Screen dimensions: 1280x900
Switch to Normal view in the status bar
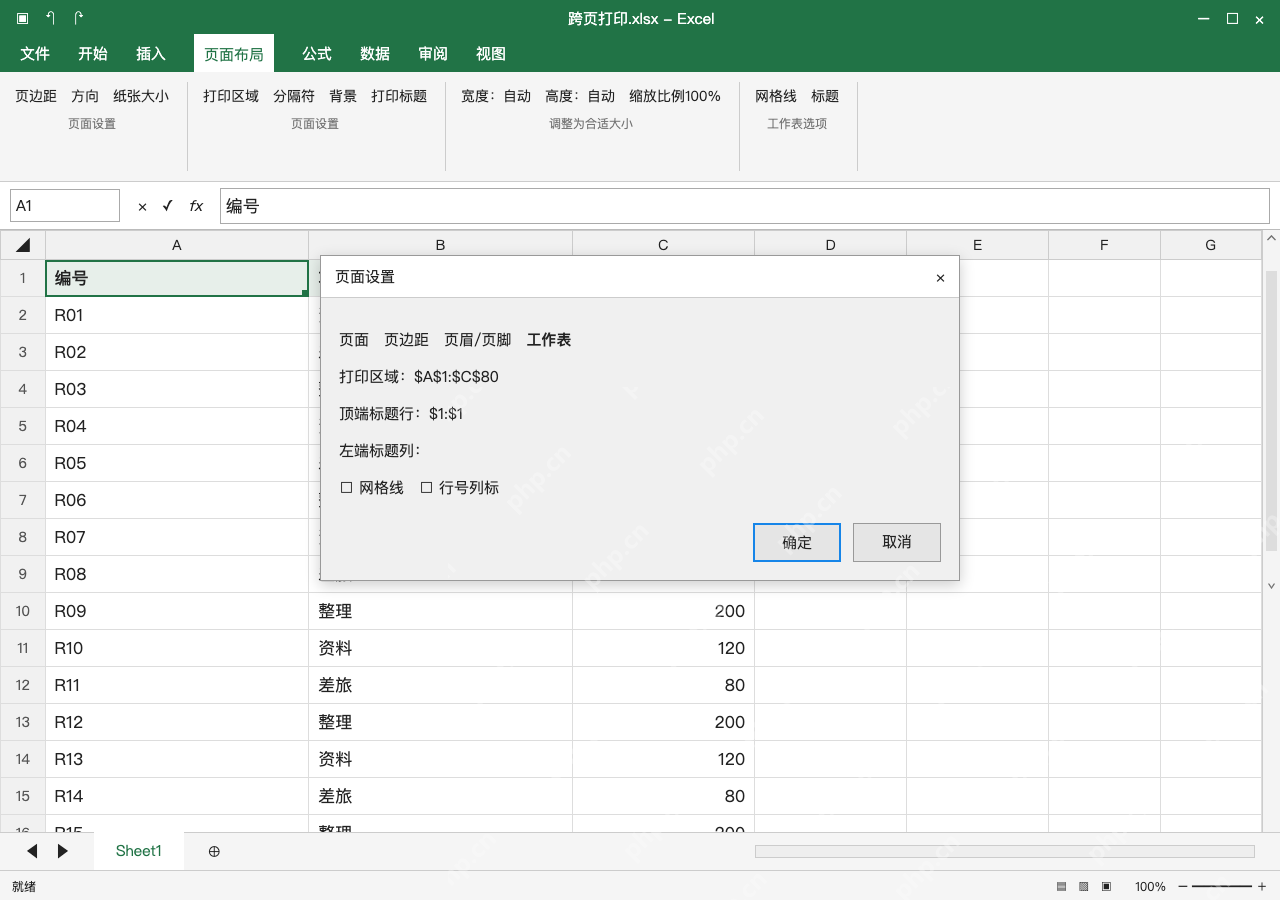[1061, 887]
